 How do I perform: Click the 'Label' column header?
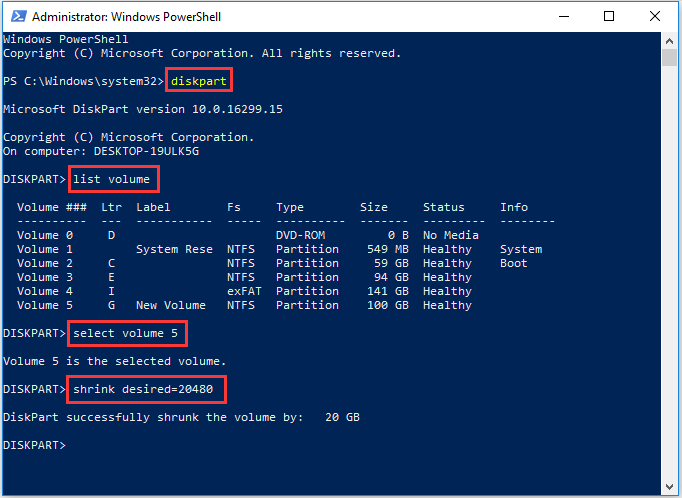(153, 207)
